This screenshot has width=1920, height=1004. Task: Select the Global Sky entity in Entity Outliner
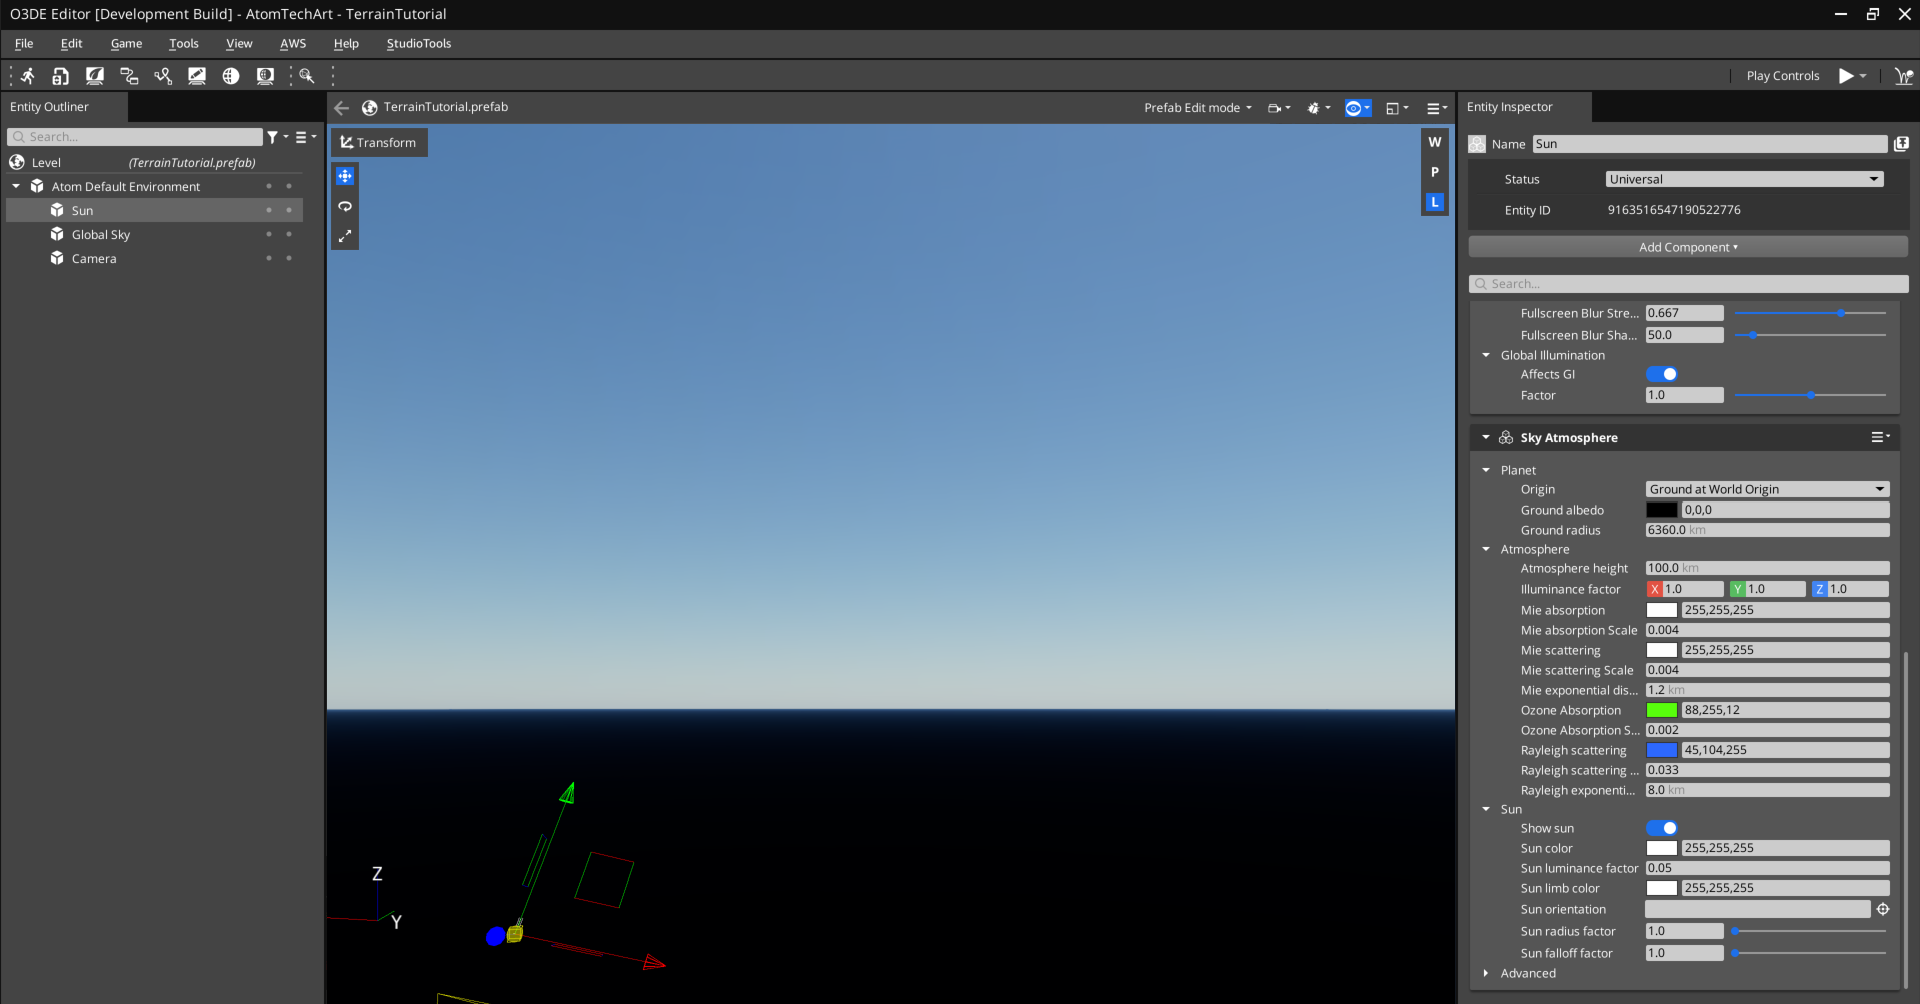tap(100, 234)
